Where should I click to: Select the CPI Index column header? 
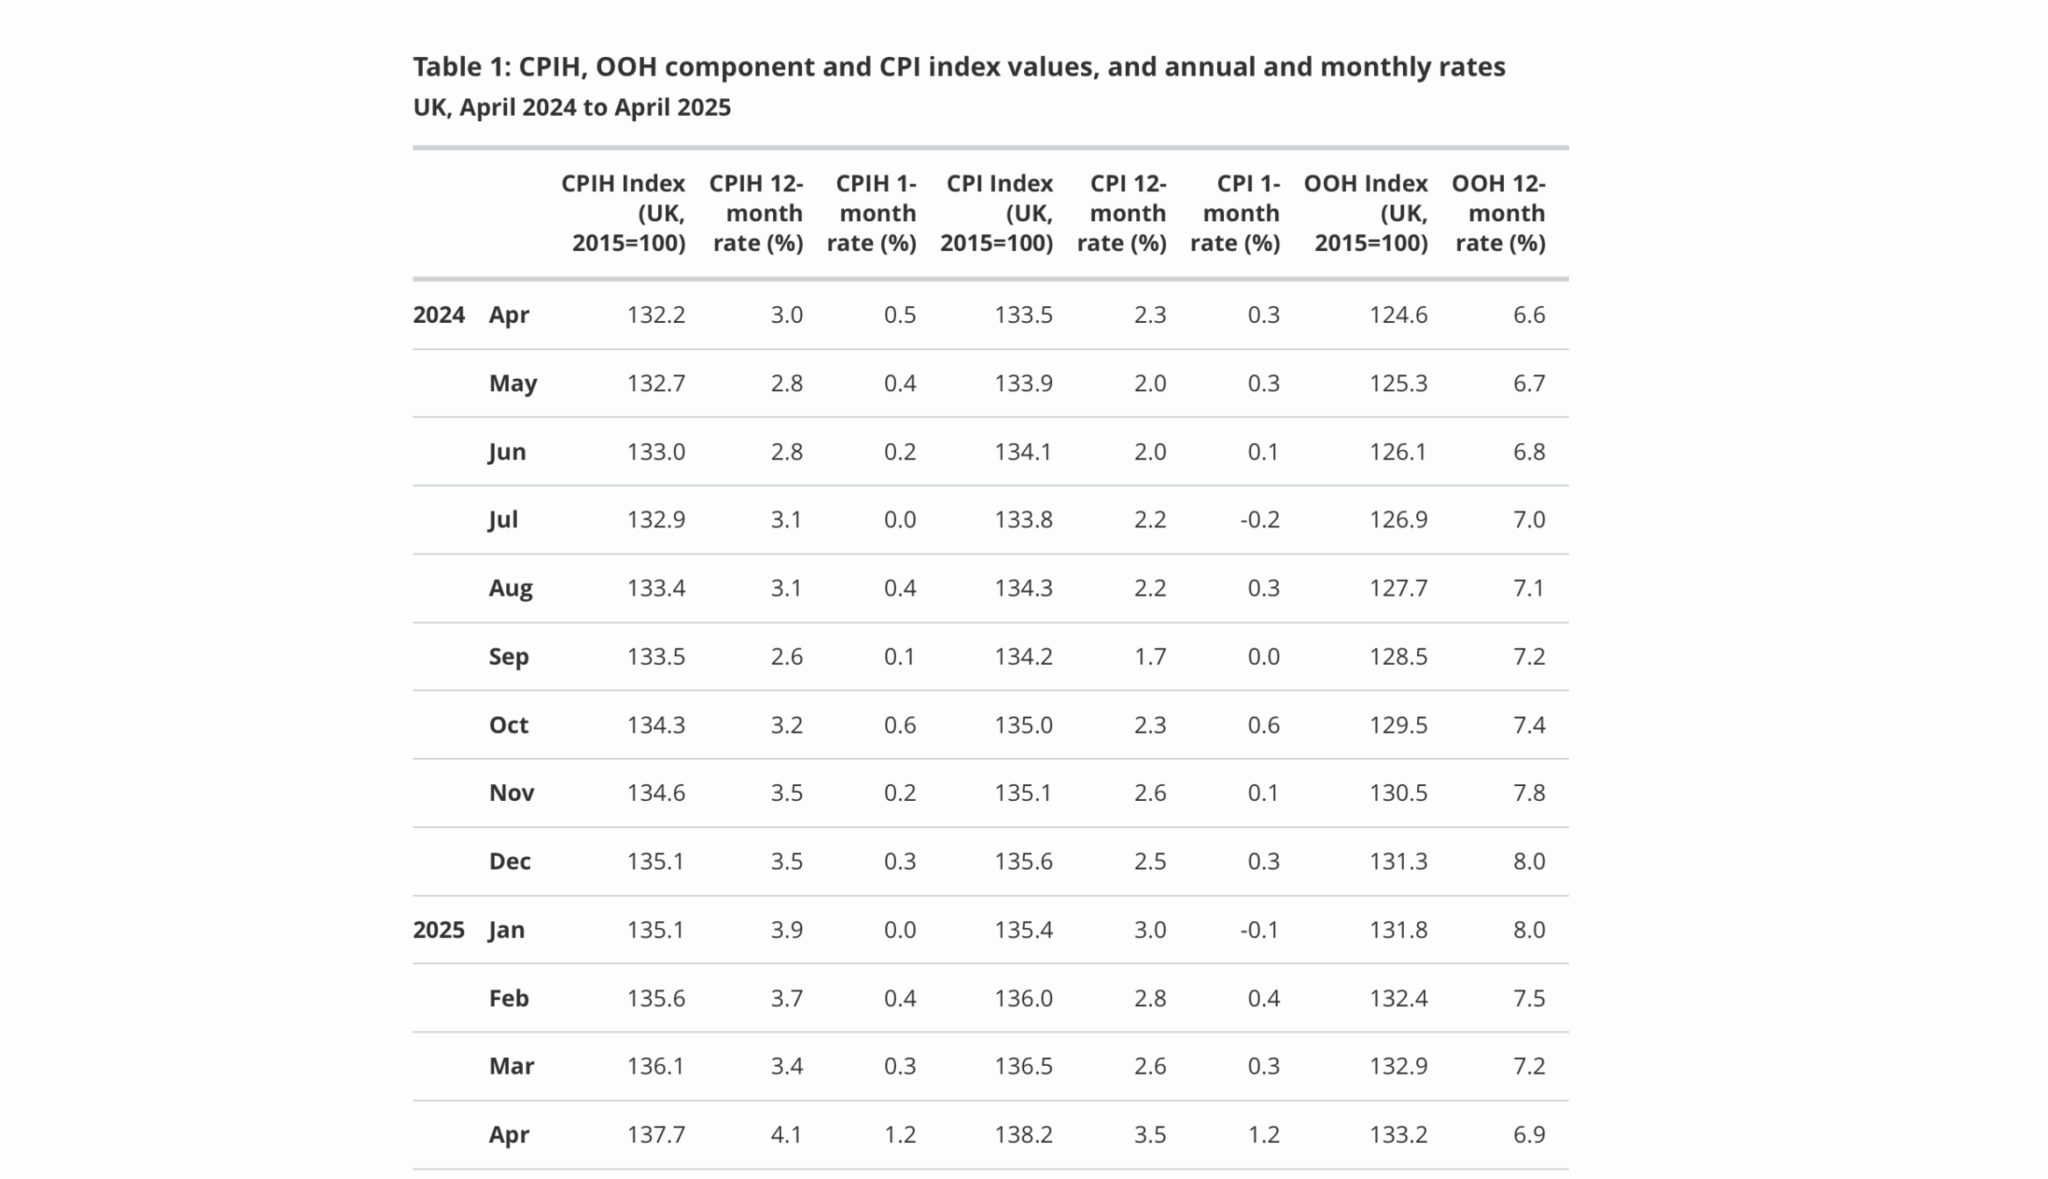click(x=997, y=213)
